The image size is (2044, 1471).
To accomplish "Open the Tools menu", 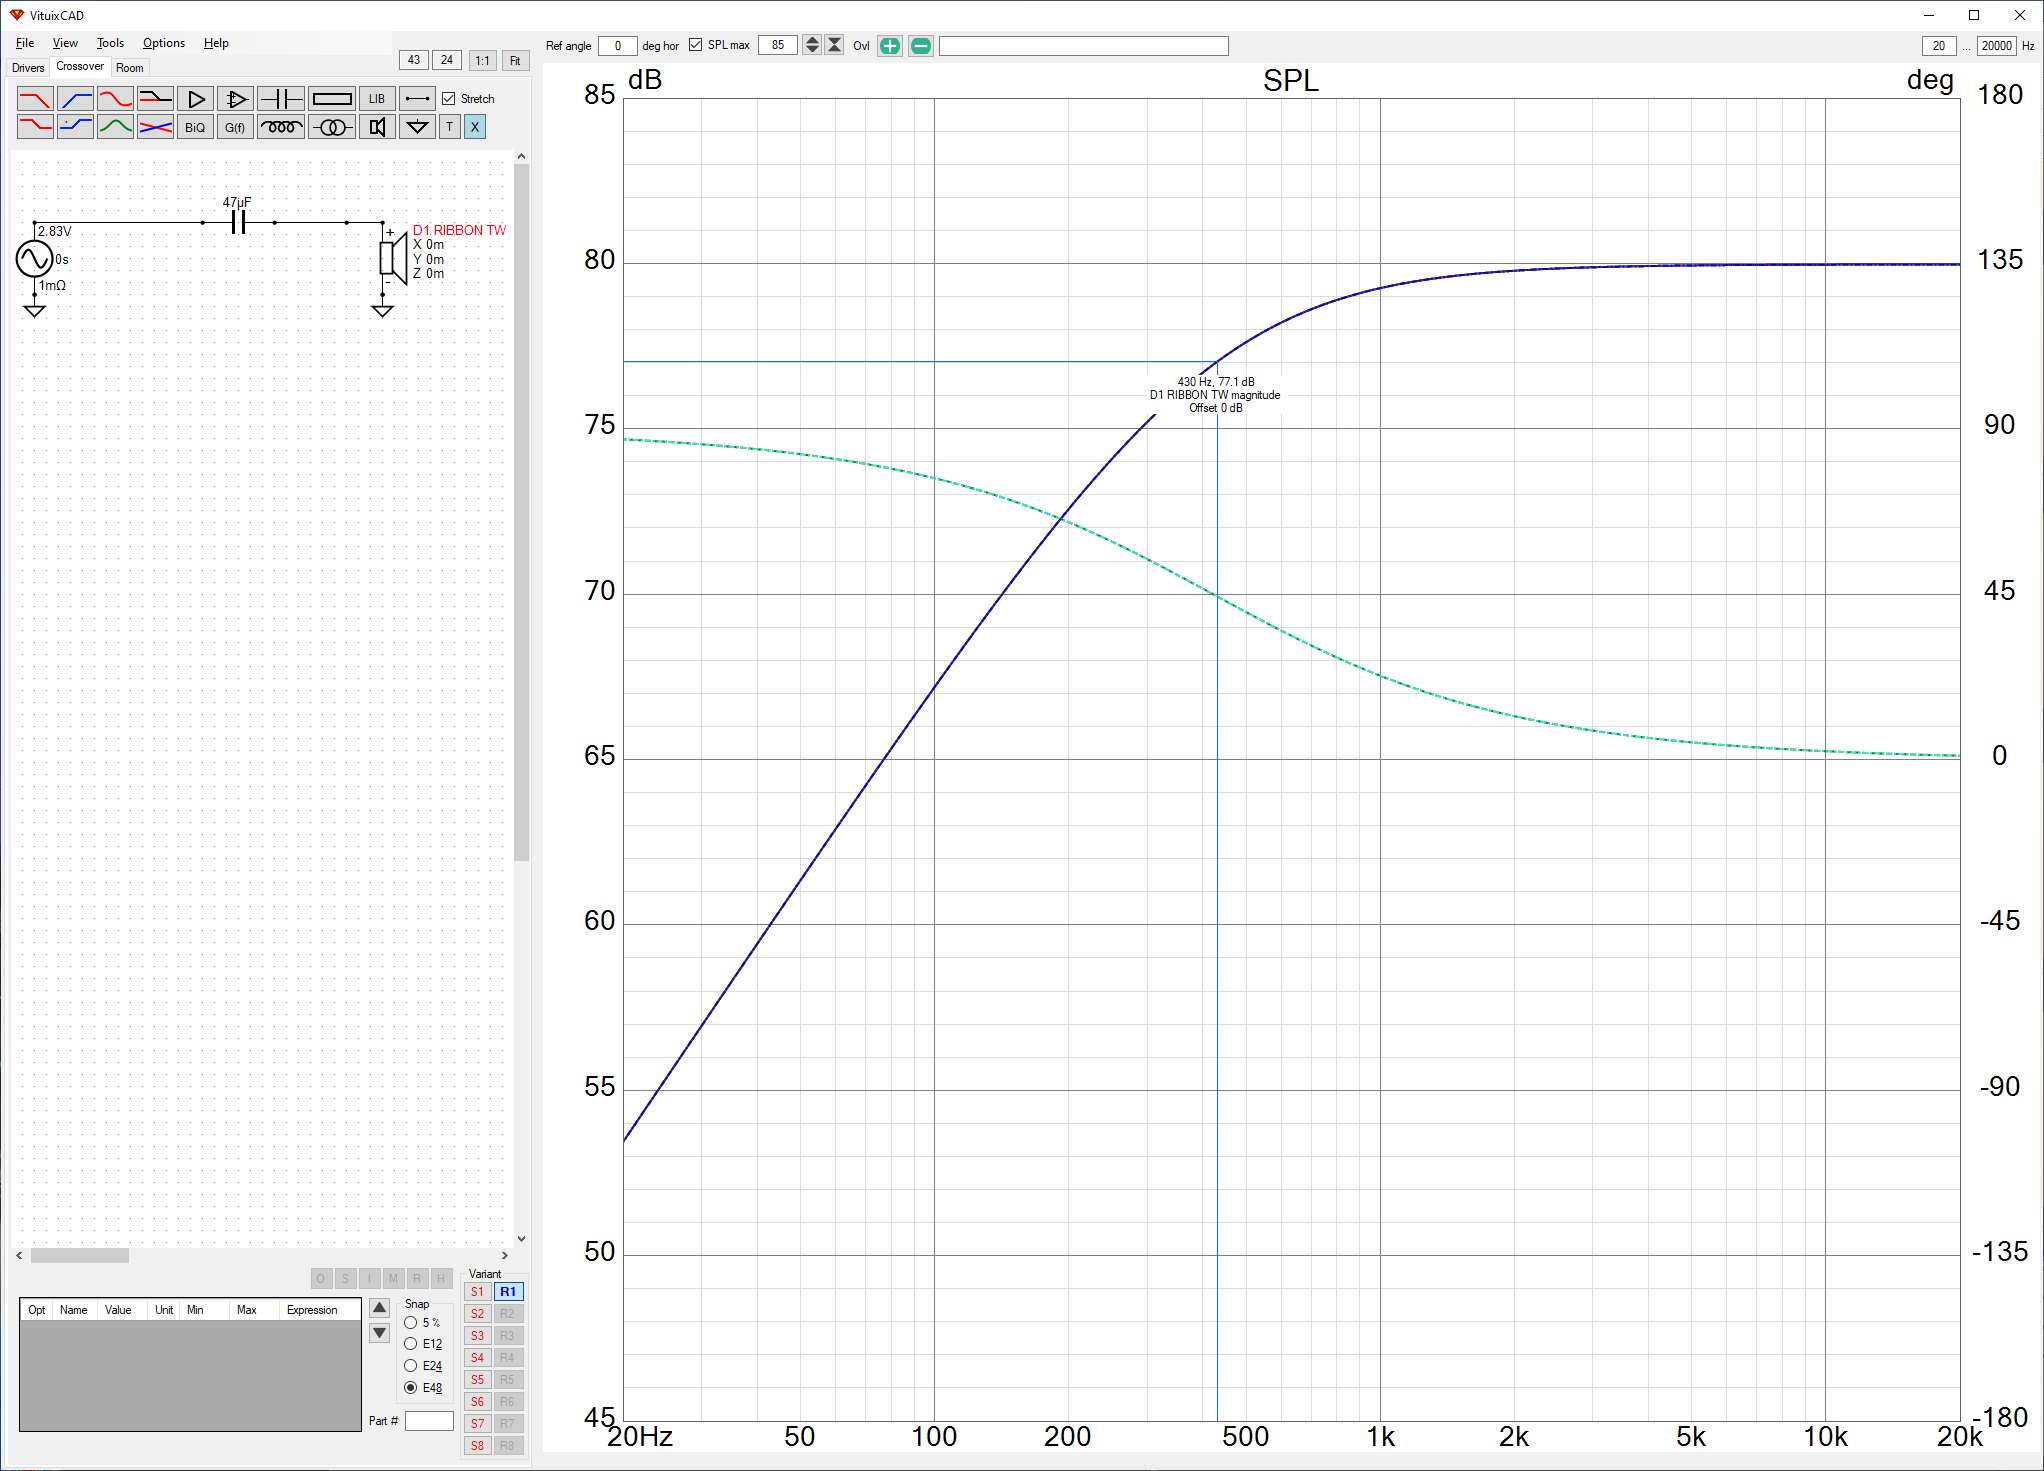I will point(110,43).
